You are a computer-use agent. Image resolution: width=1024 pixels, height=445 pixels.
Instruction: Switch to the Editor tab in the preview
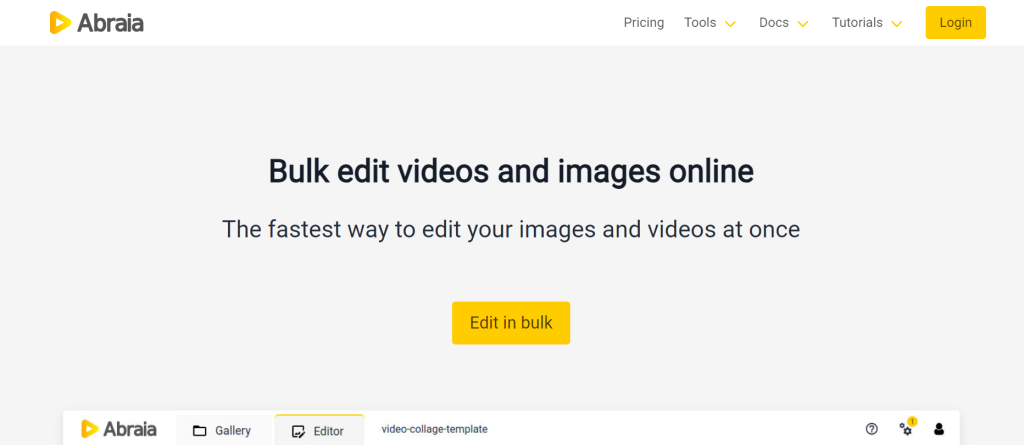[x=319, y=431]
